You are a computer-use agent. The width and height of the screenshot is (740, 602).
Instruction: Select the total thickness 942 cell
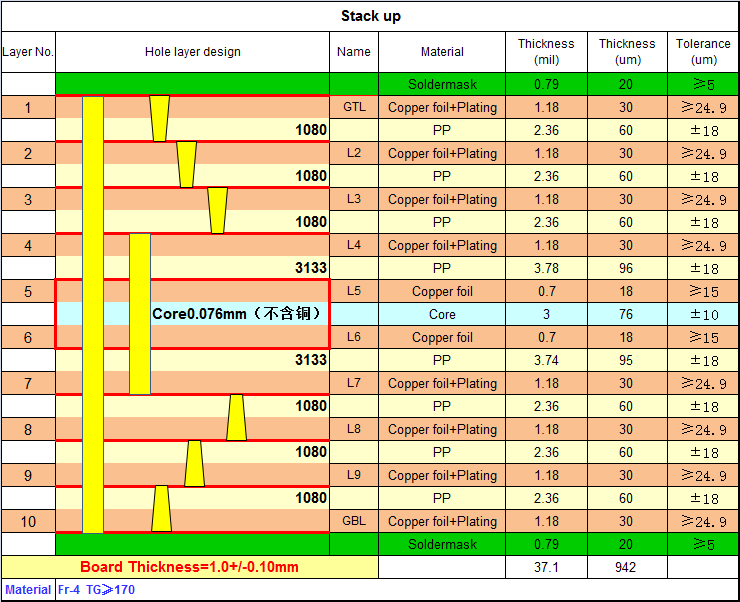tap(626, 567)
